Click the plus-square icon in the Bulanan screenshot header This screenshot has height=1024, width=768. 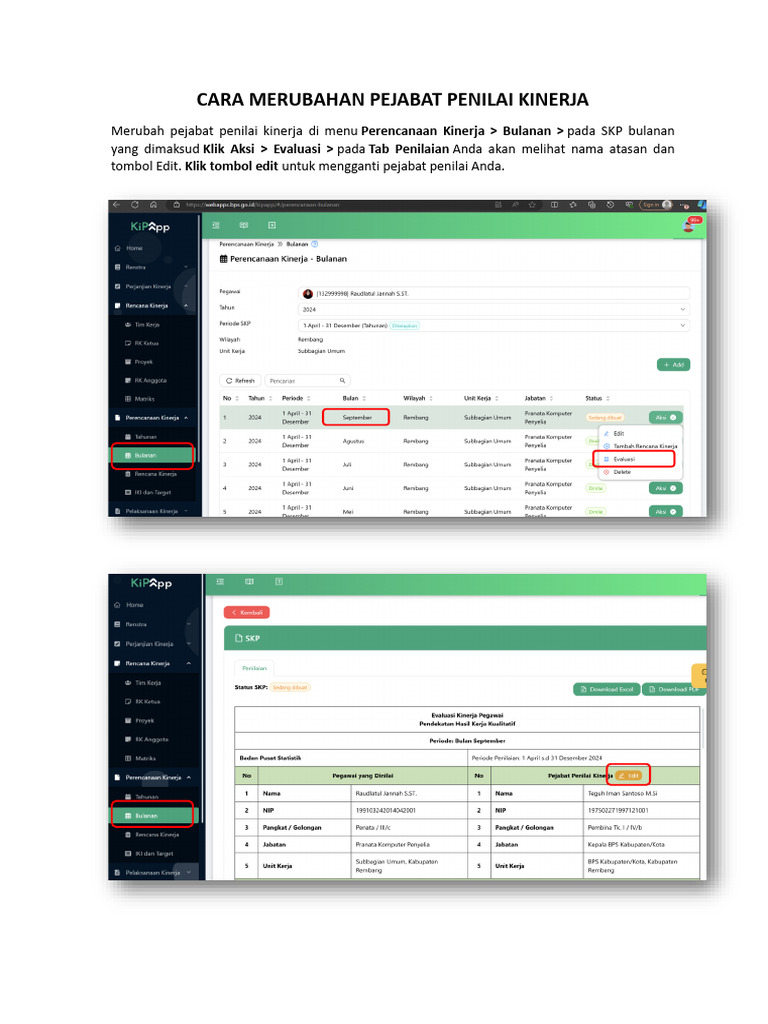coord(272,225)
